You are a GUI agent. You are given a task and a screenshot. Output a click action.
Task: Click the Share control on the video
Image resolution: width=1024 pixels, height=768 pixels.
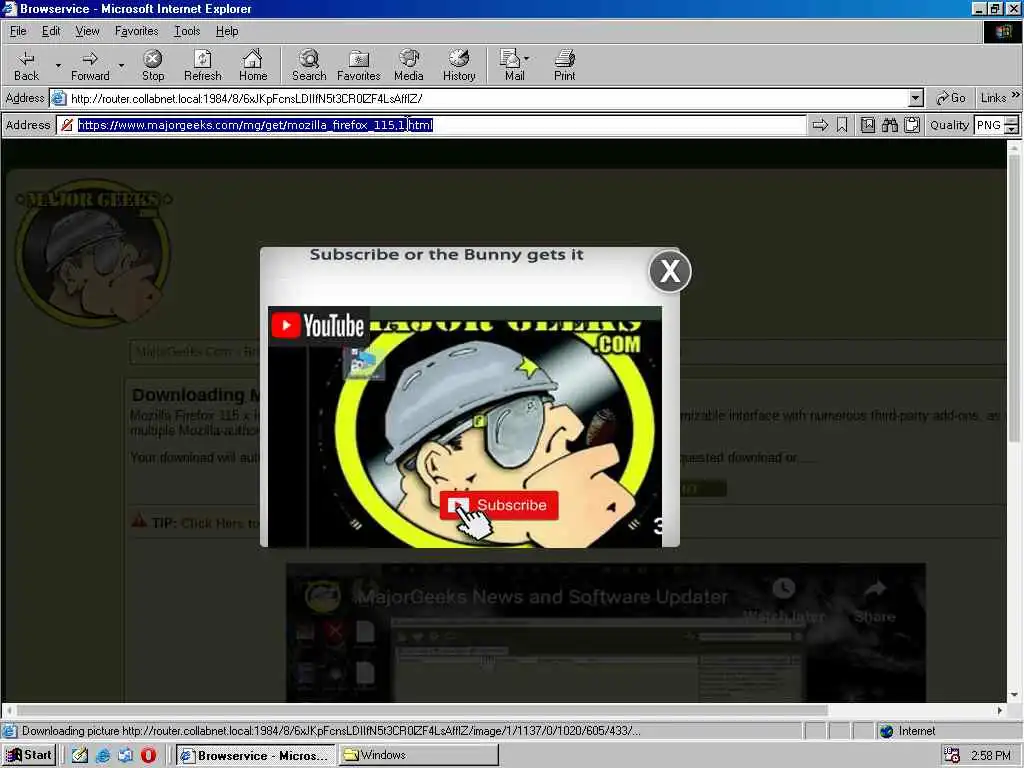[874, 601]
